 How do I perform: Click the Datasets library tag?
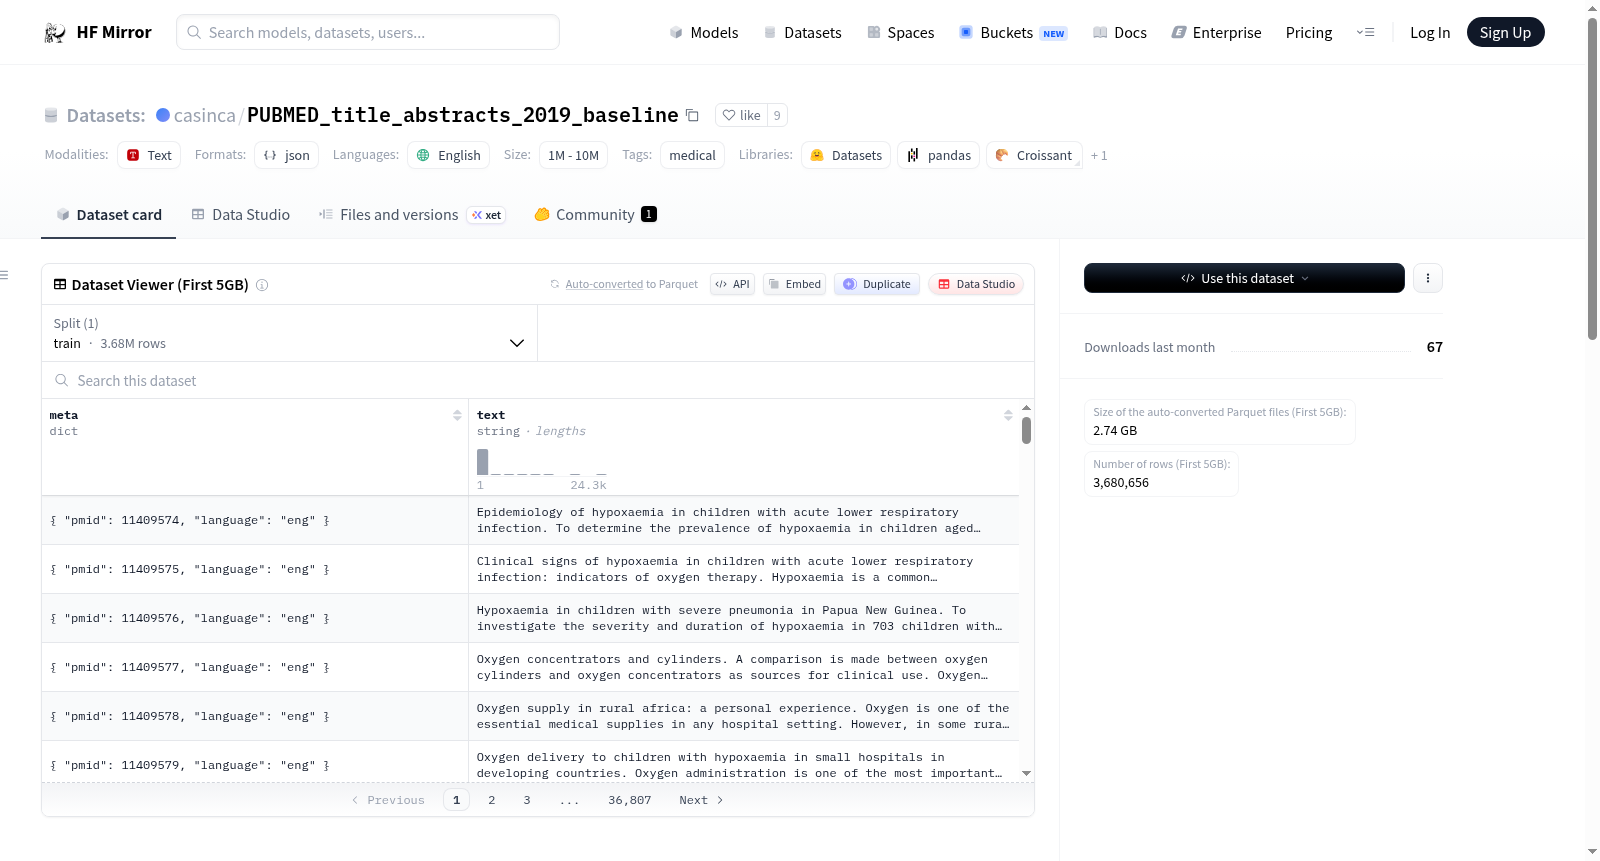pyautogui.click(x=846, y=155)
